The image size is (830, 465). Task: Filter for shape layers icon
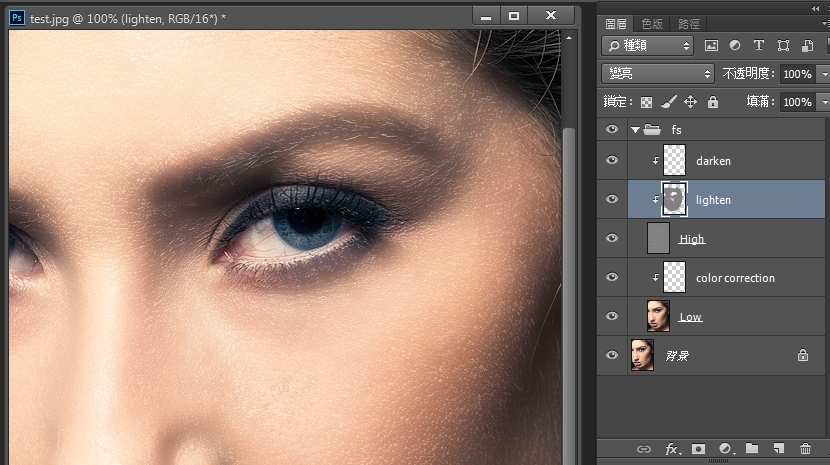coord(783,46)
